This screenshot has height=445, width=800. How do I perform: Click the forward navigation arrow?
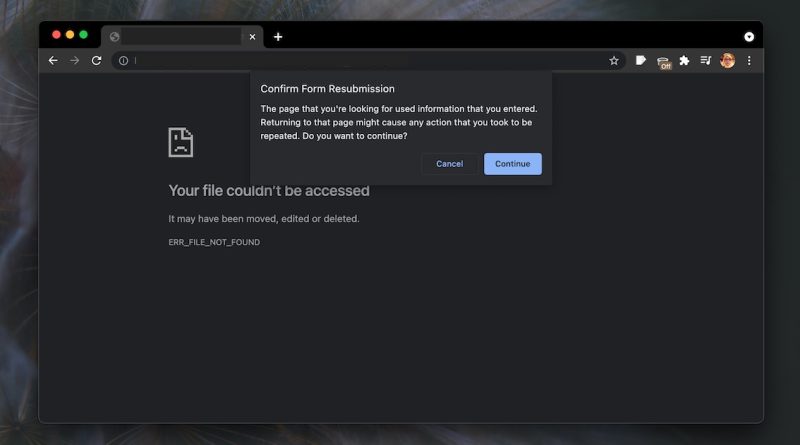click(x=74, y=61)
